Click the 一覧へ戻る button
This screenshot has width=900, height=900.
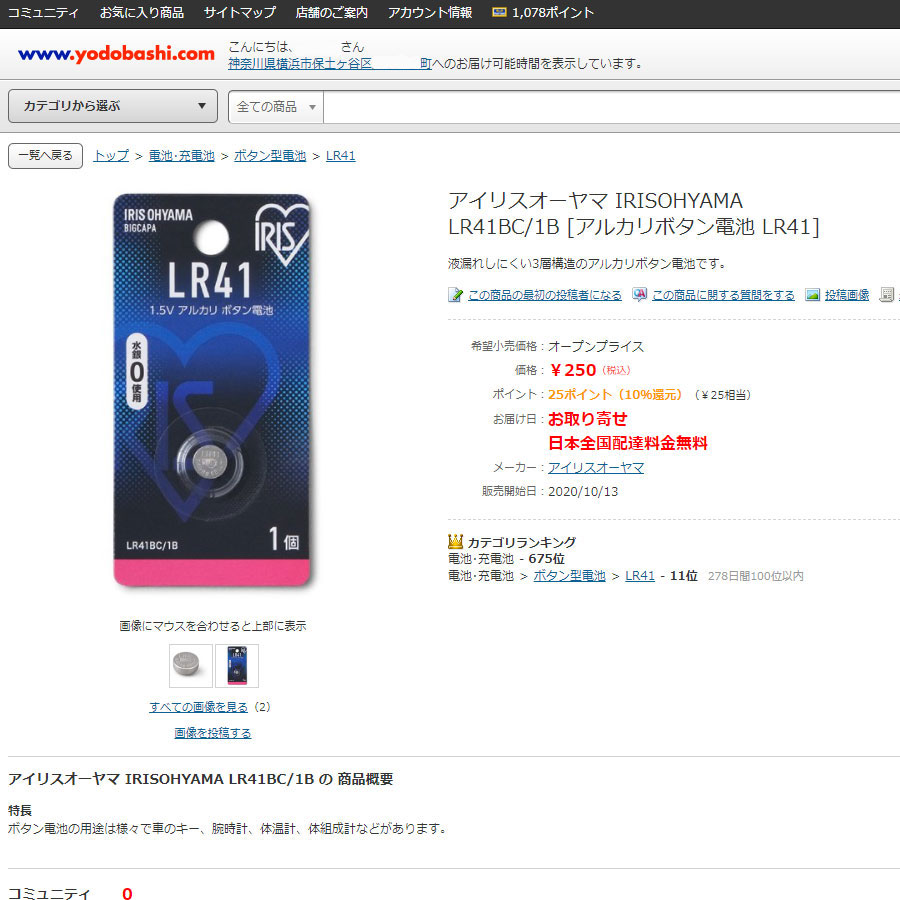[45, 156]
